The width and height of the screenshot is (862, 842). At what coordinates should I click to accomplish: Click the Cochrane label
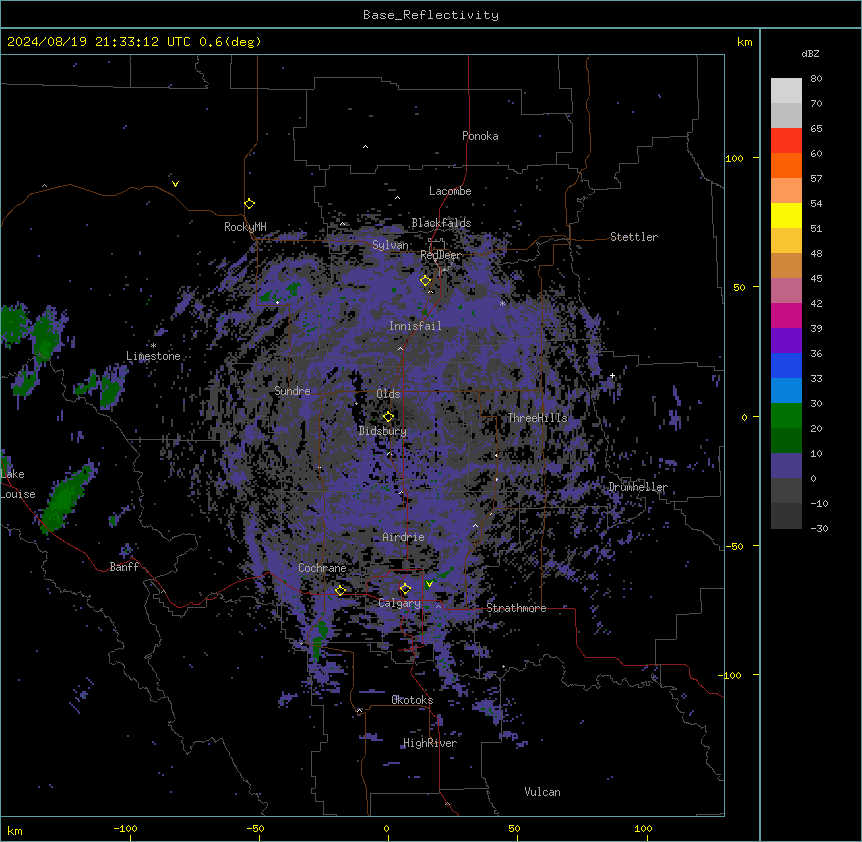[322, 568]
